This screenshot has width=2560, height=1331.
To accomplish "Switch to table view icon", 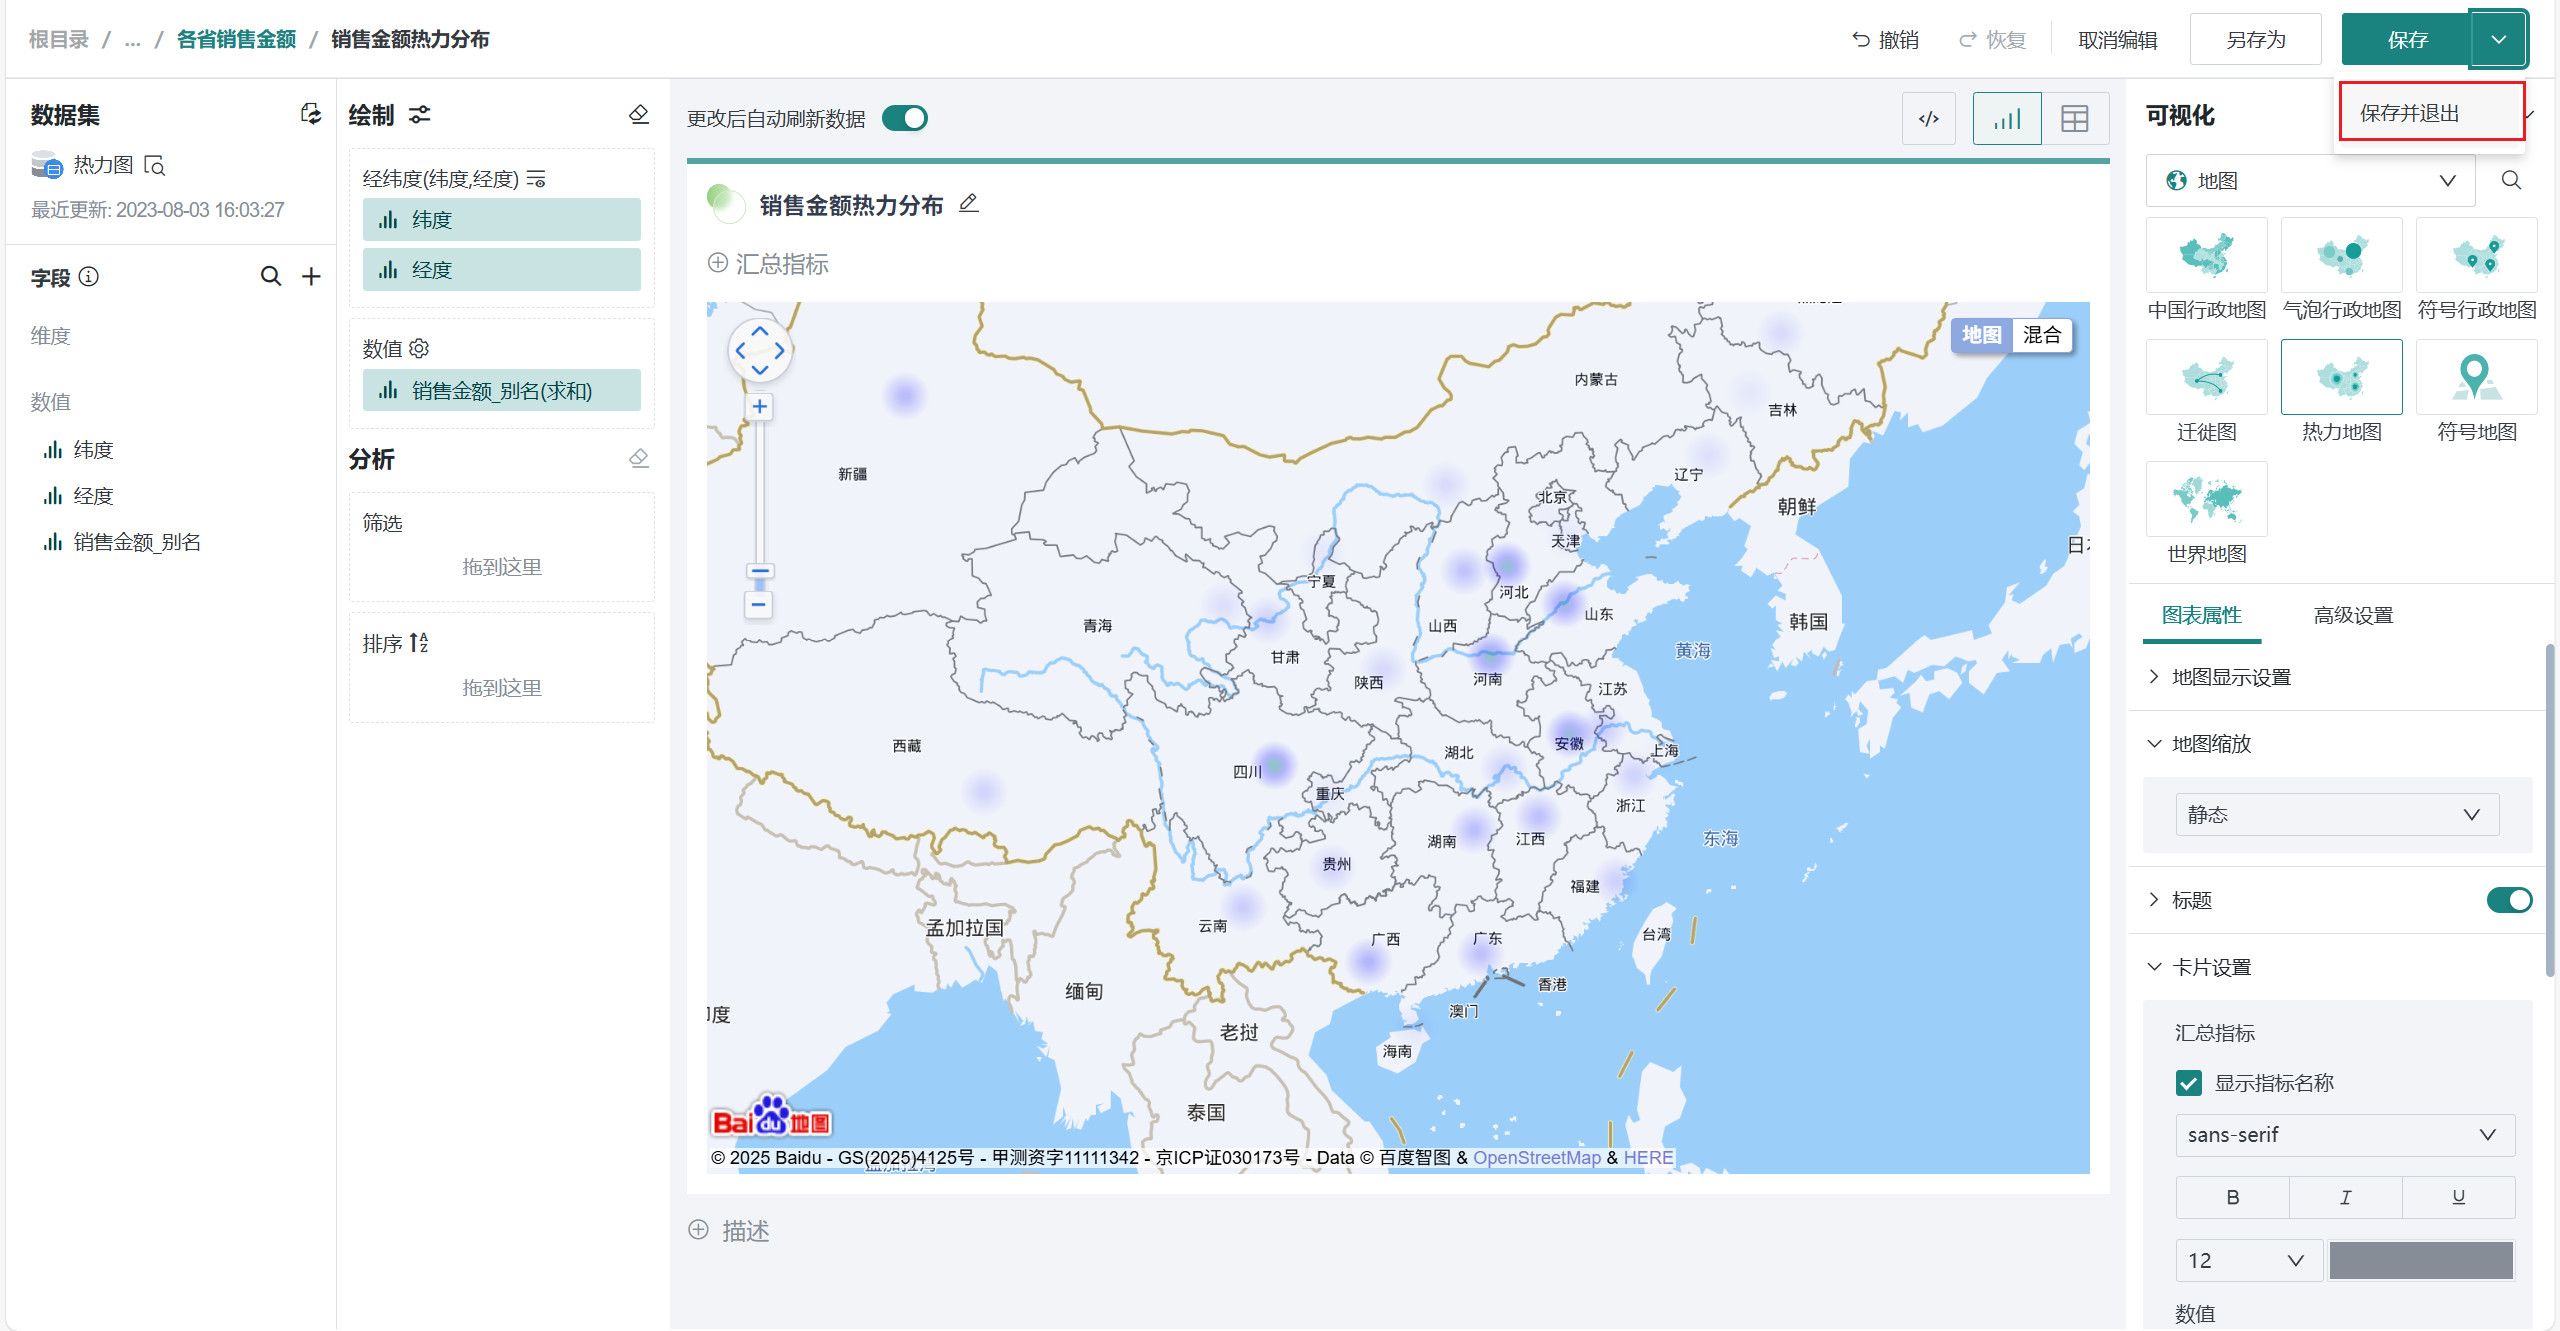I will [x=2074, y=119].
